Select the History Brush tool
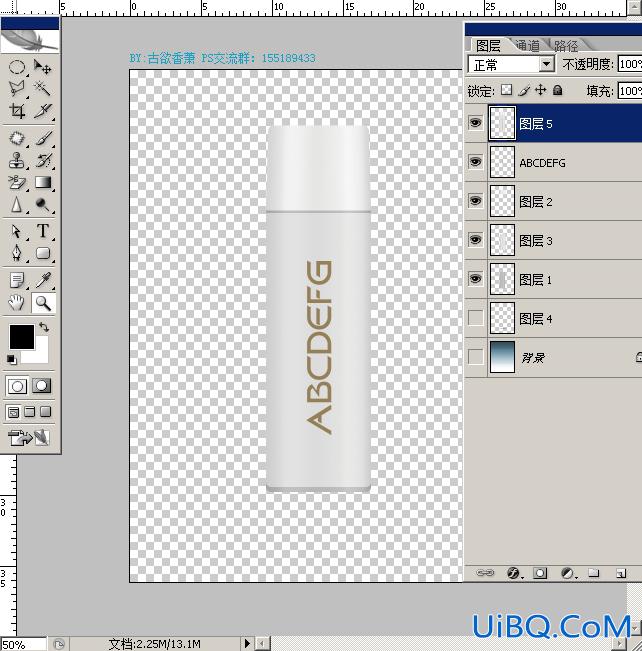 coord(42,160)
